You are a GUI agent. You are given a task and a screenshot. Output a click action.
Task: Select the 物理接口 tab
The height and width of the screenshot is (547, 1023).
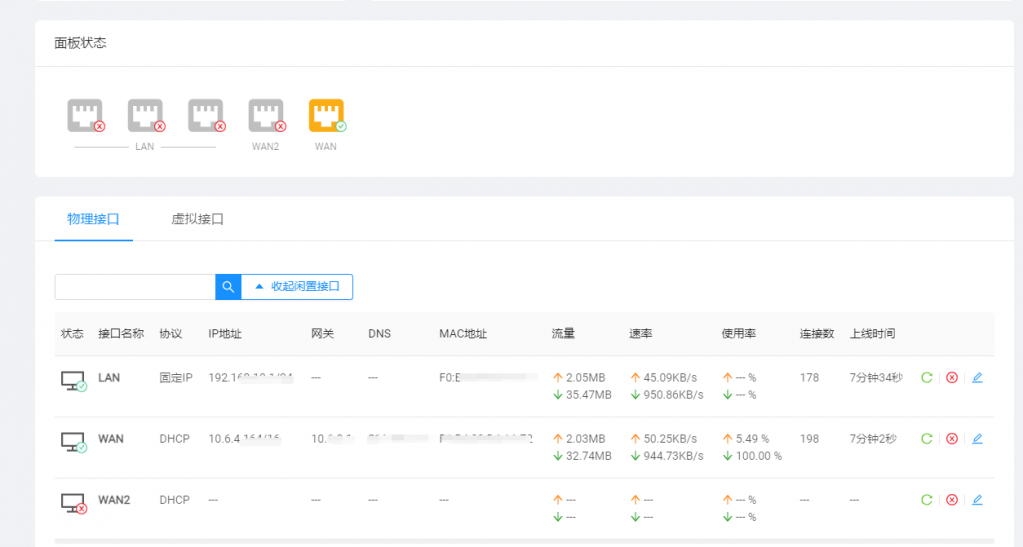coord(93,219)
